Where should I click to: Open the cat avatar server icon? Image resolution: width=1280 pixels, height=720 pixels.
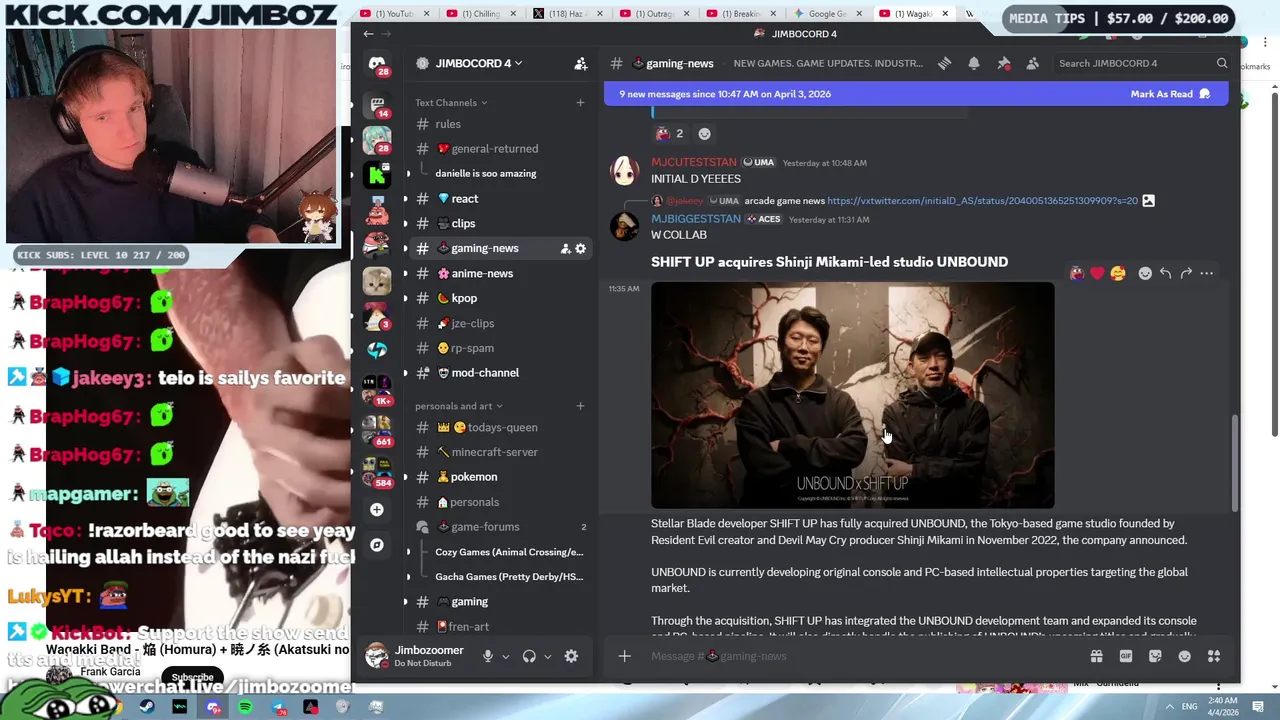pos(377,281)
